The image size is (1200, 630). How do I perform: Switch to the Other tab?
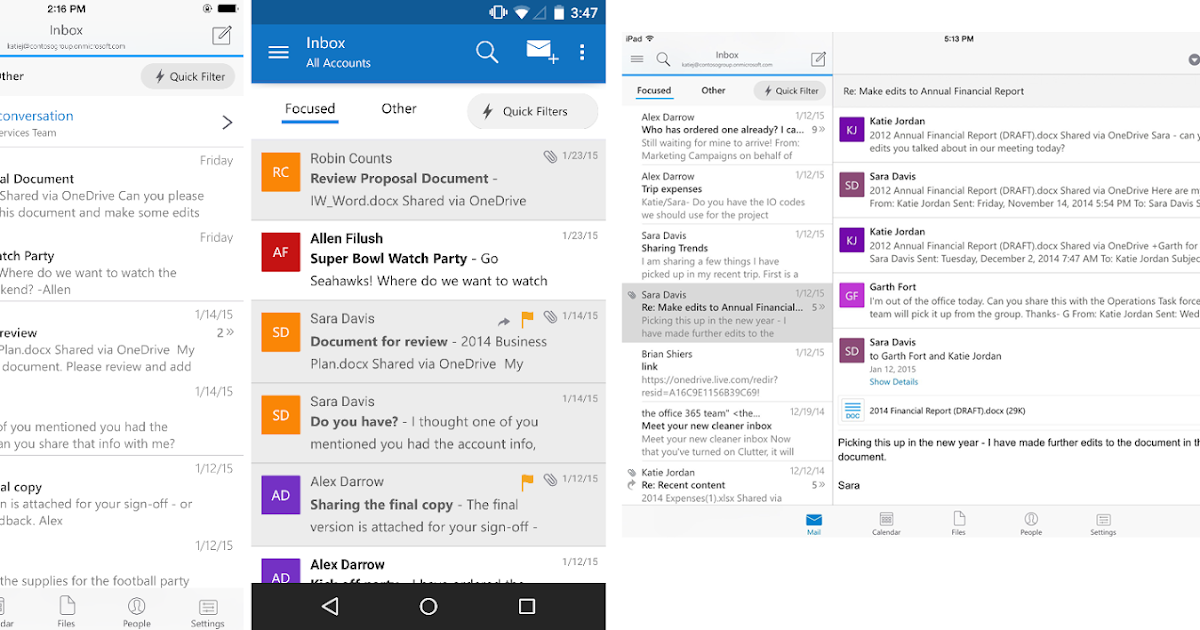(x=398, y=110)
